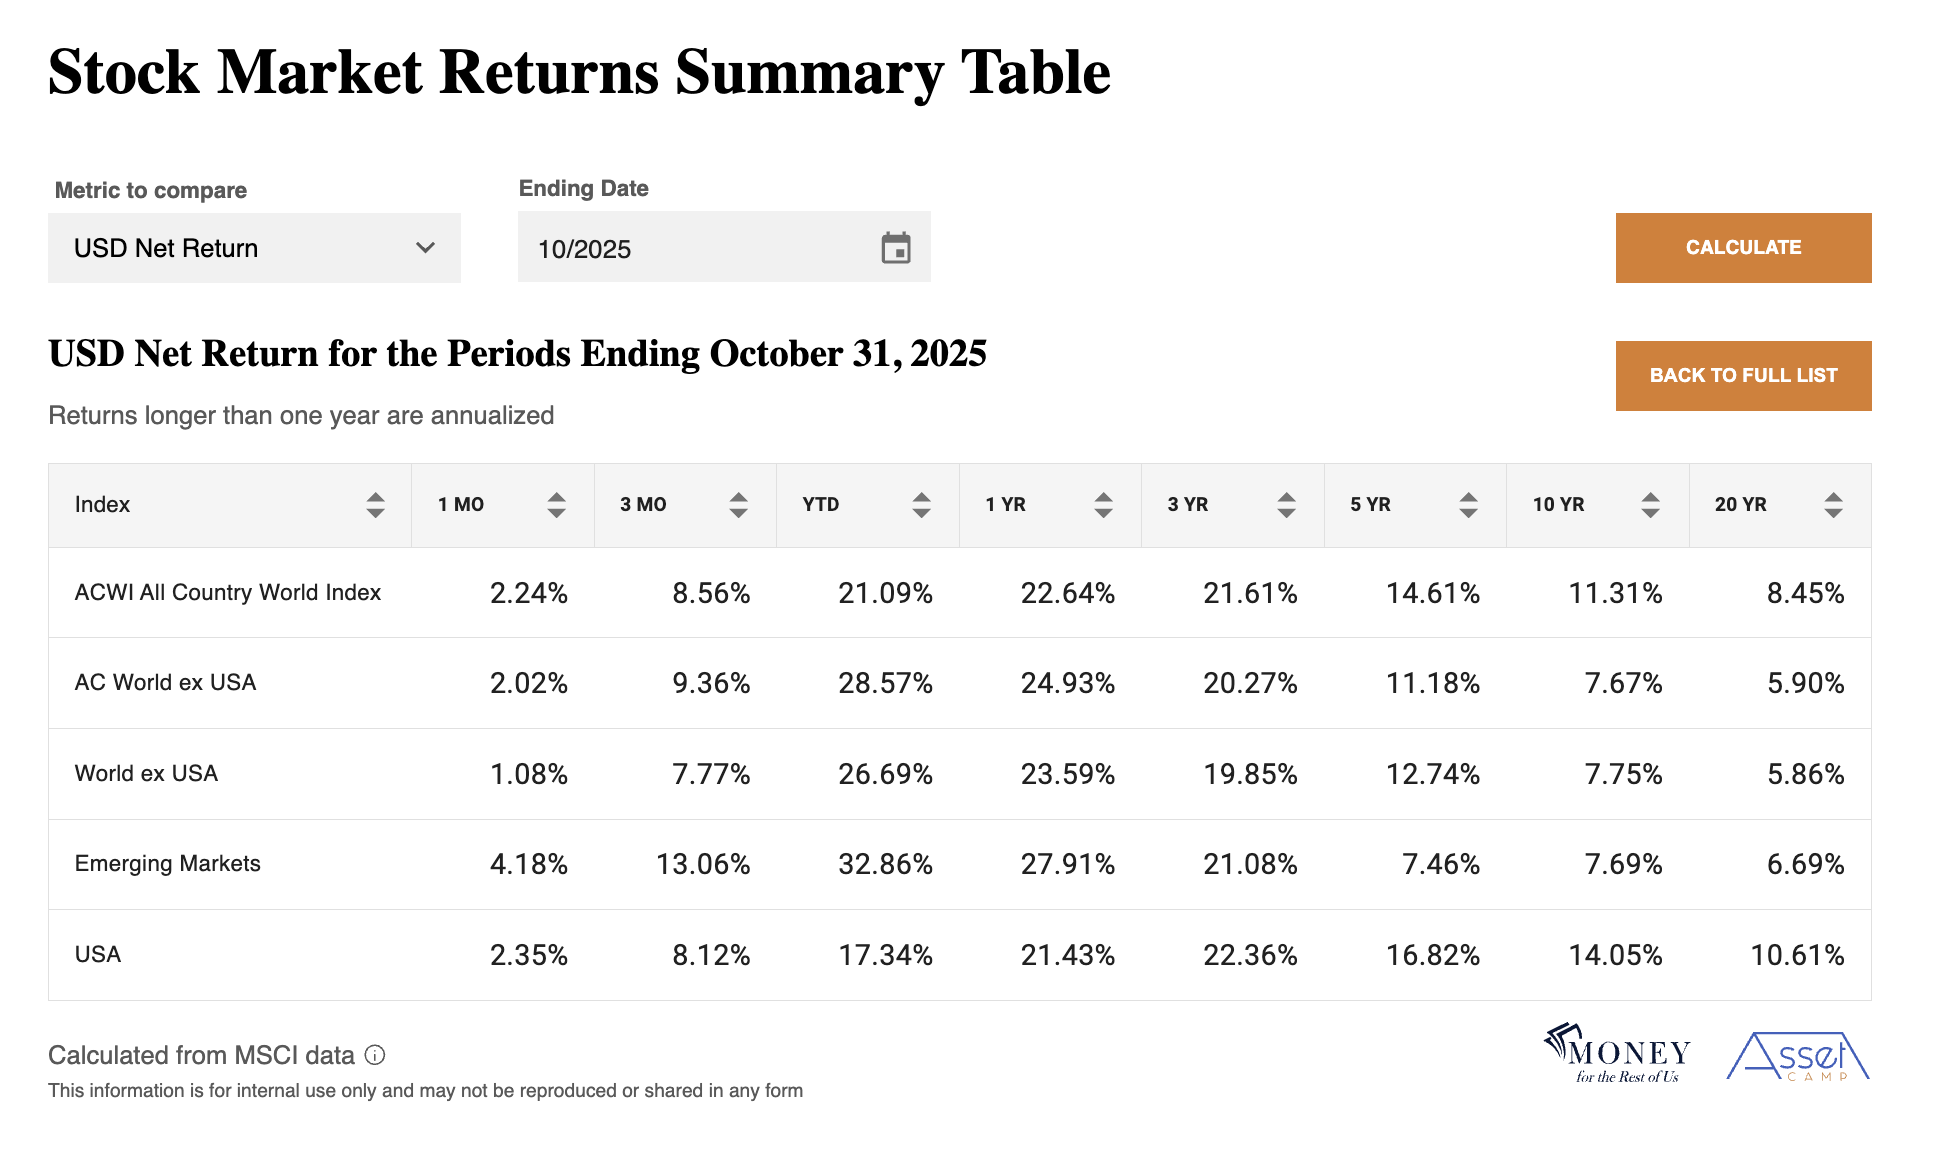
Task: Click the Asset Camp logo
Action: coord(1798,1057)
